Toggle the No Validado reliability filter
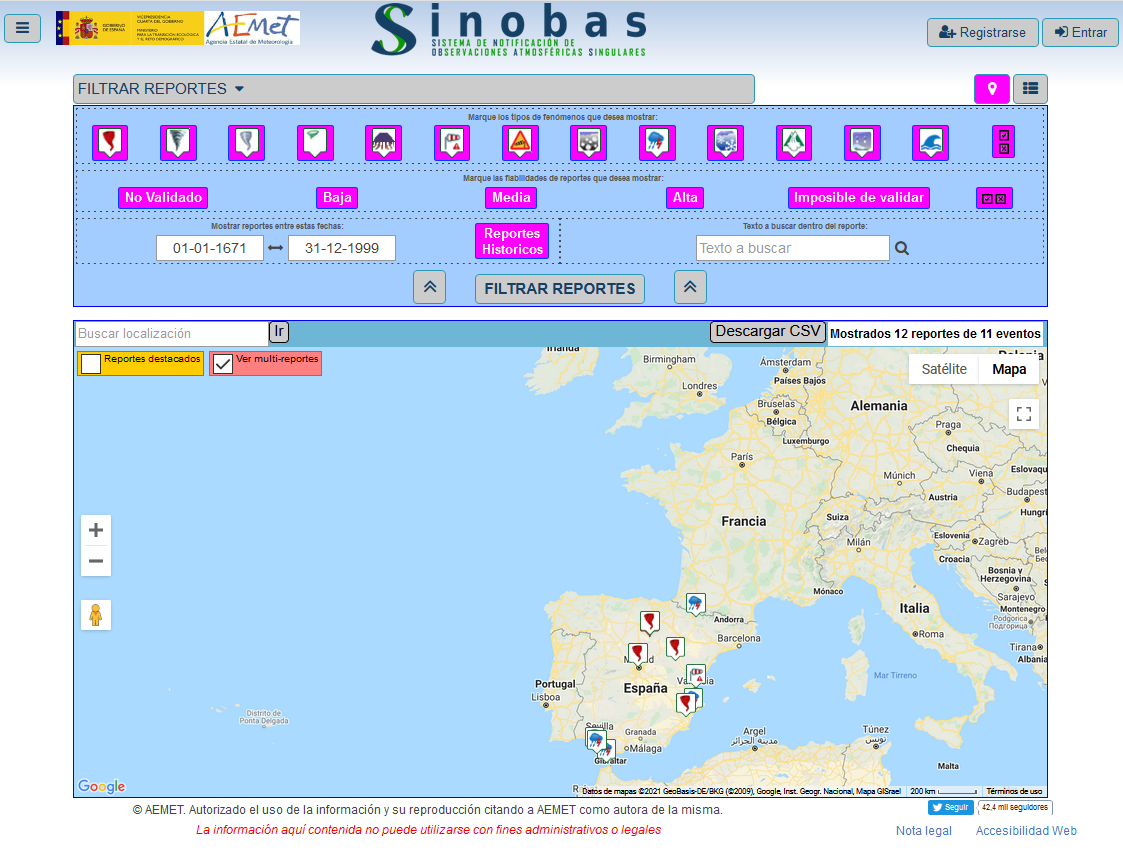 [164, 197]
